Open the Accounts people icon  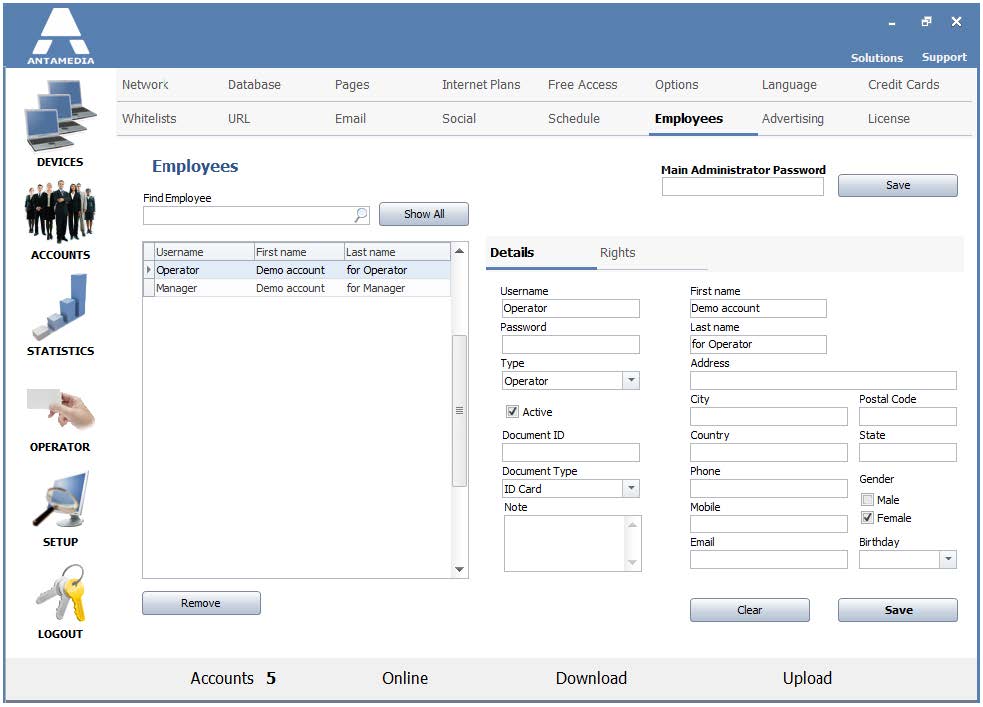tap(60, 211)
